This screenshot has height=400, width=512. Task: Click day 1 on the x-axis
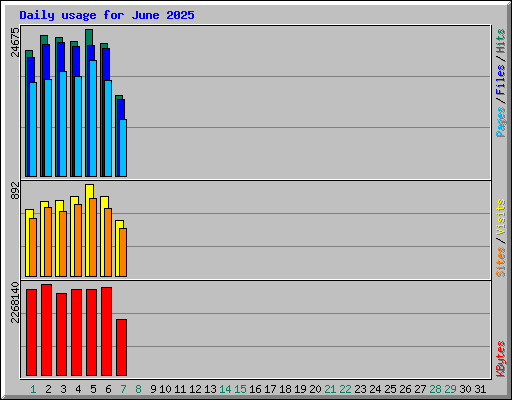33,389
